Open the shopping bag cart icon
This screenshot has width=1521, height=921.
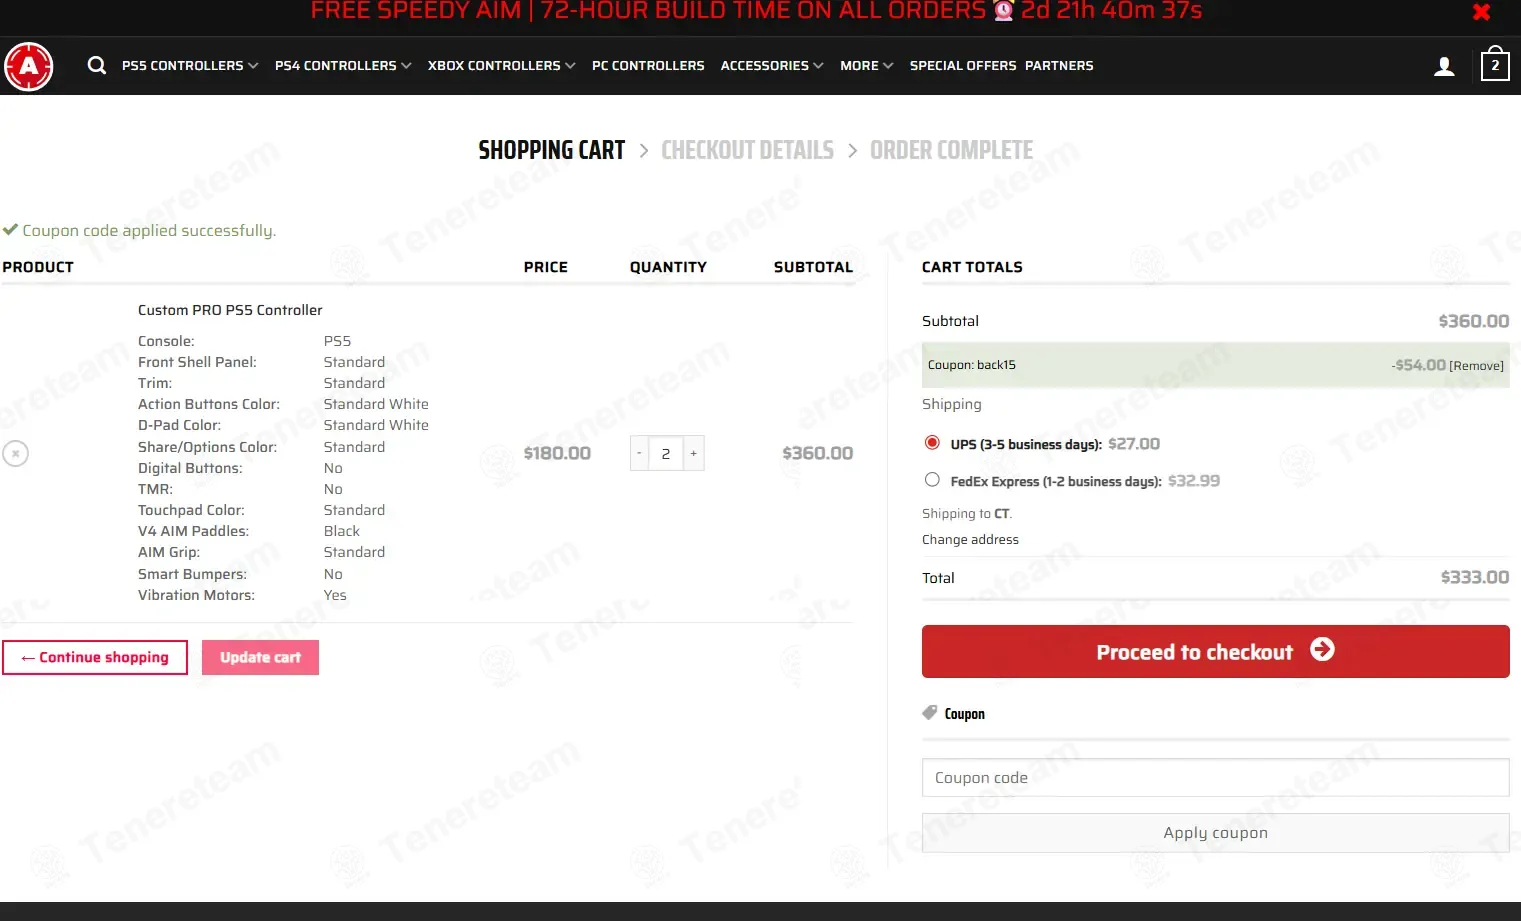pos(1495,64)
